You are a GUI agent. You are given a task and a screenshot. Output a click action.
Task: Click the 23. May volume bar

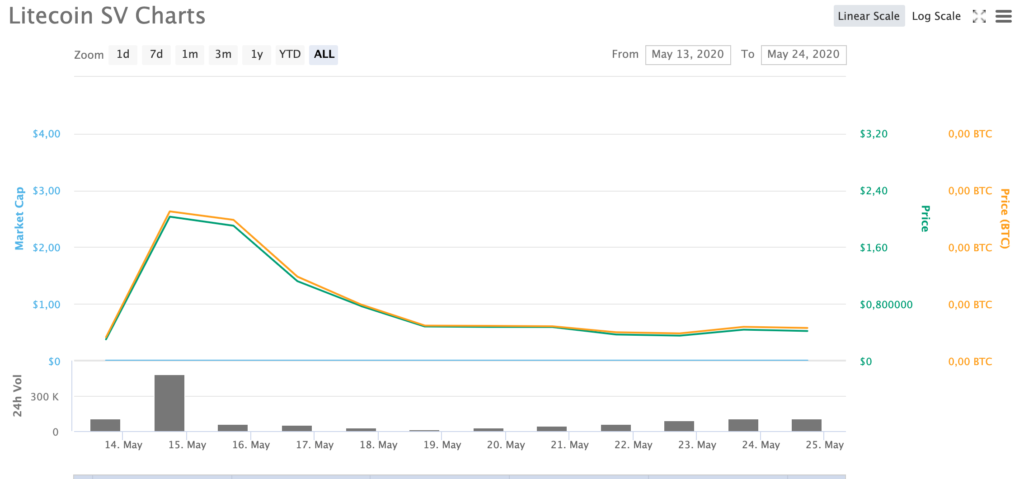click(679, 426)
